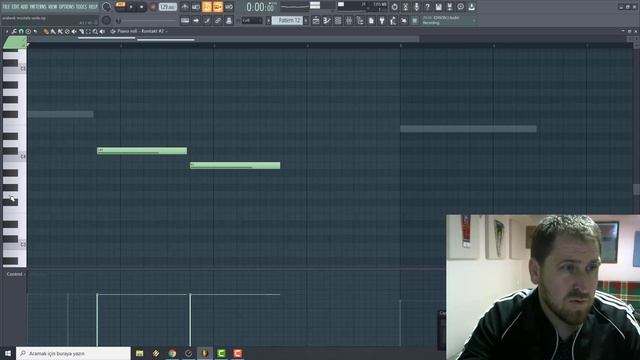Adjust the master volume knob
The width and height of the screenshot is (640, 360).
pyautogui.click(x=106, y=7)
